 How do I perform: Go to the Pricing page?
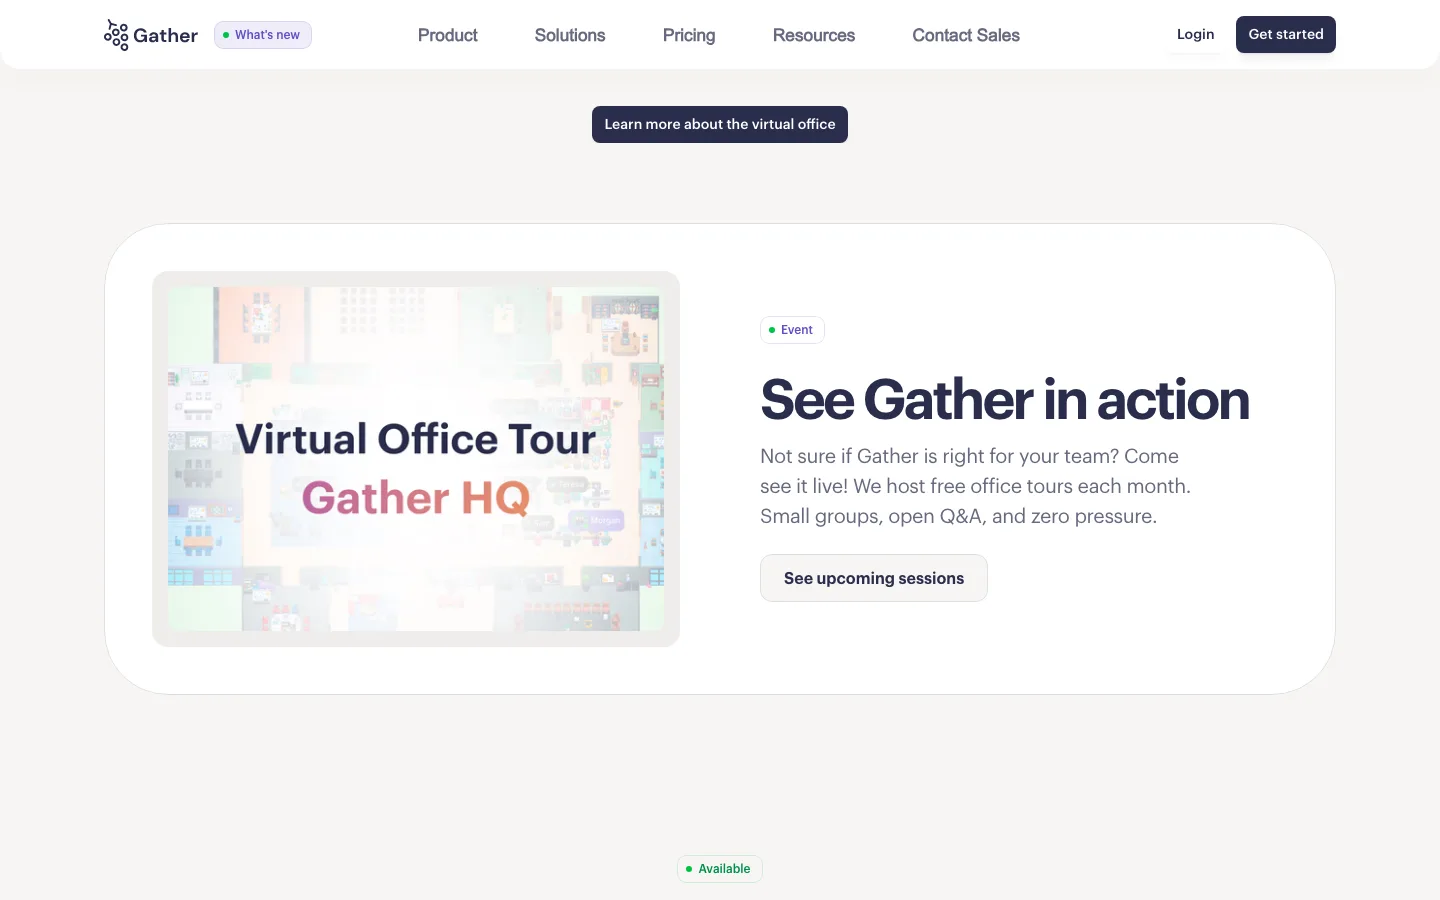point(689,35)
